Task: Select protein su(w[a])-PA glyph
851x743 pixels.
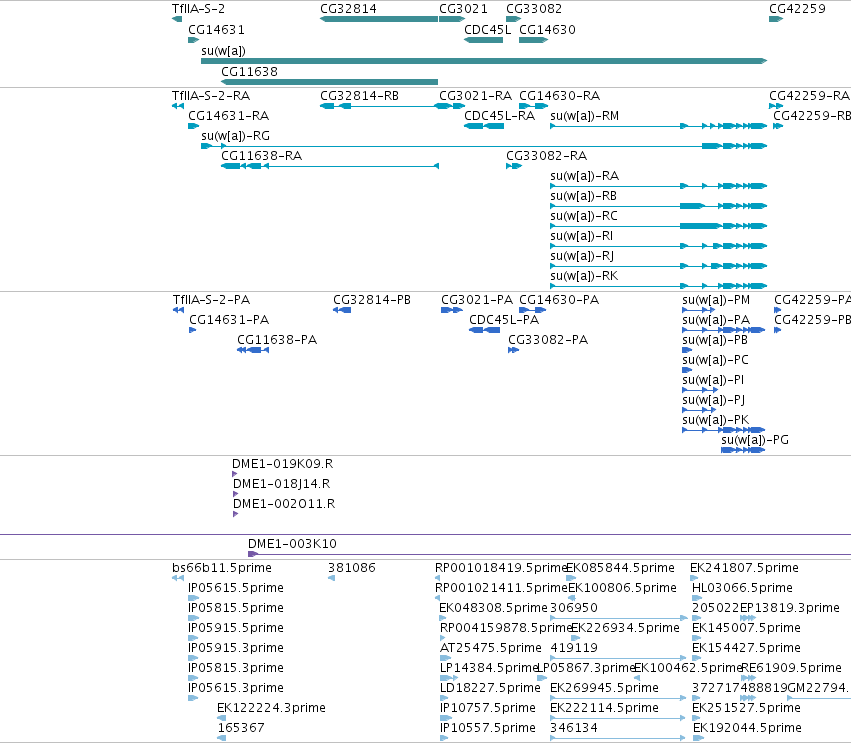Action: pos(723,330)
